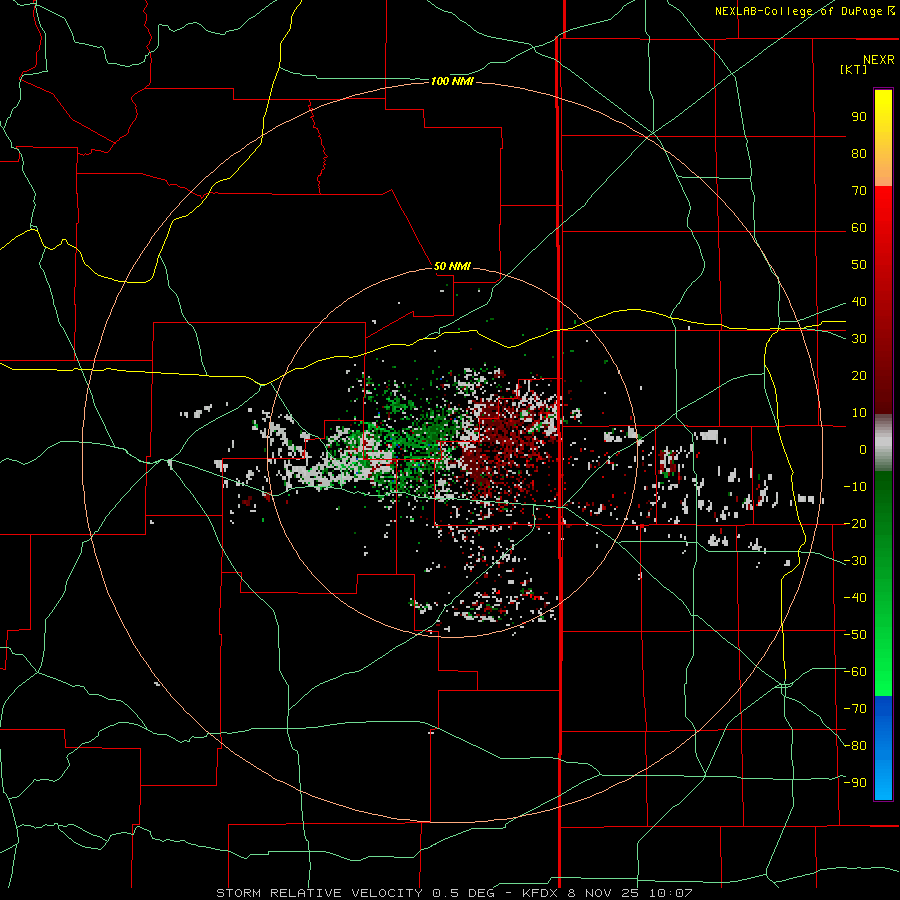Click the 50 value on the velocity scale

(859, 265)
